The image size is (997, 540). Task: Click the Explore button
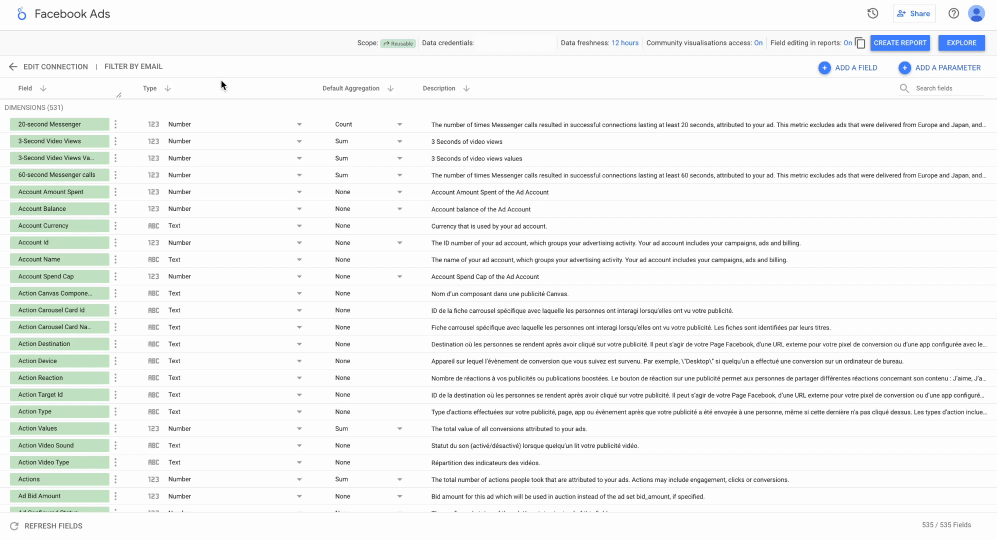pyautogui.click(x=961, y=43)
